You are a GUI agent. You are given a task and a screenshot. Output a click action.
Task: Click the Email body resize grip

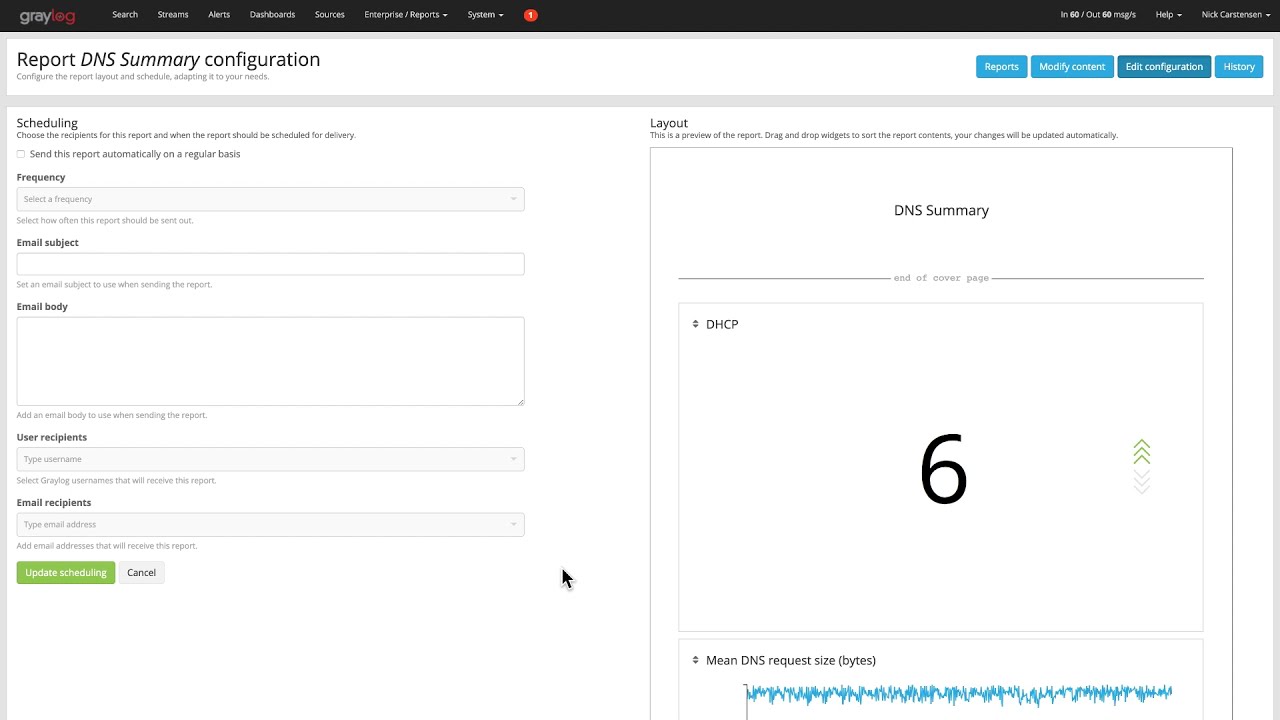[520, 402]
